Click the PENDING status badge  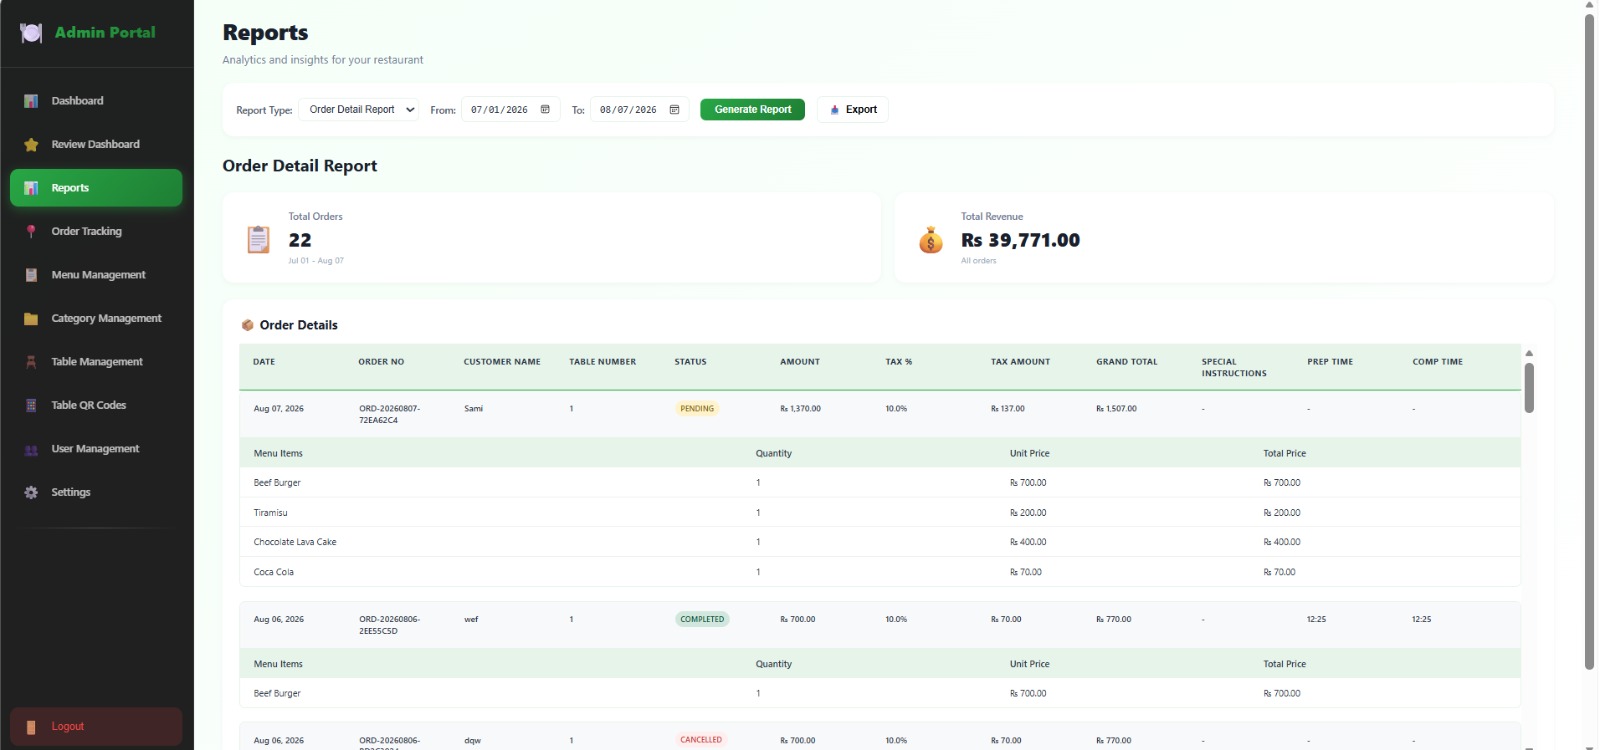[697, 409]
